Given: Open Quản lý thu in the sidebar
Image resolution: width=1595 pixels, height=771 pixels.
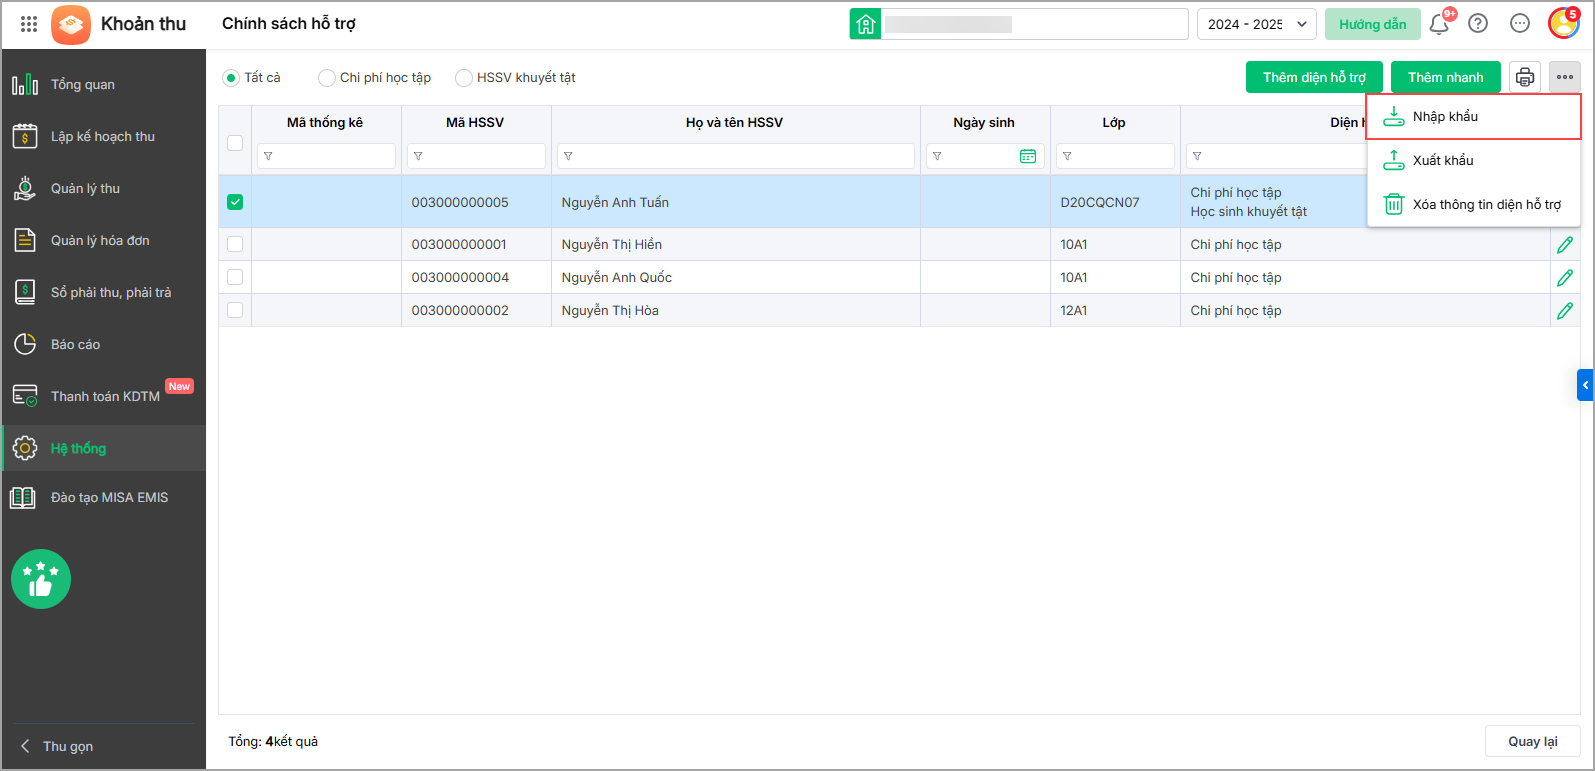Looking at the screenshot, I should [x=85, y=189].
